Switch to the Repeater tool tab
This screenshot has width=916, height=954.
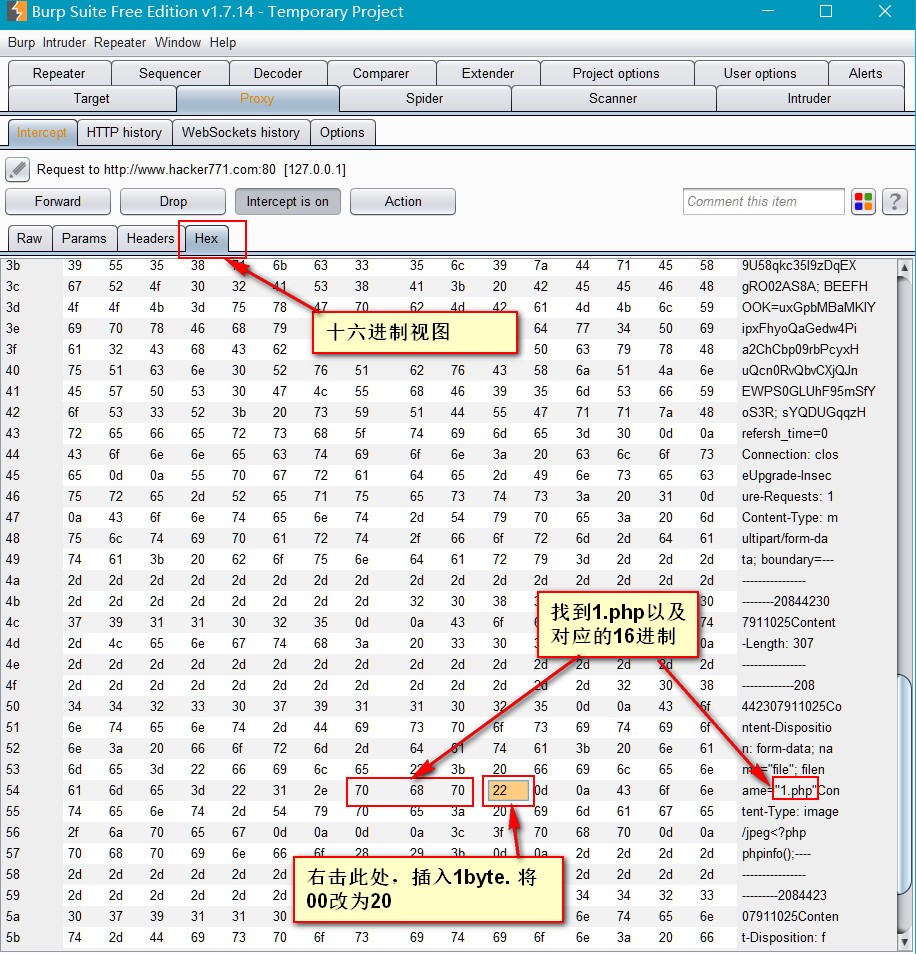(59, 74)
